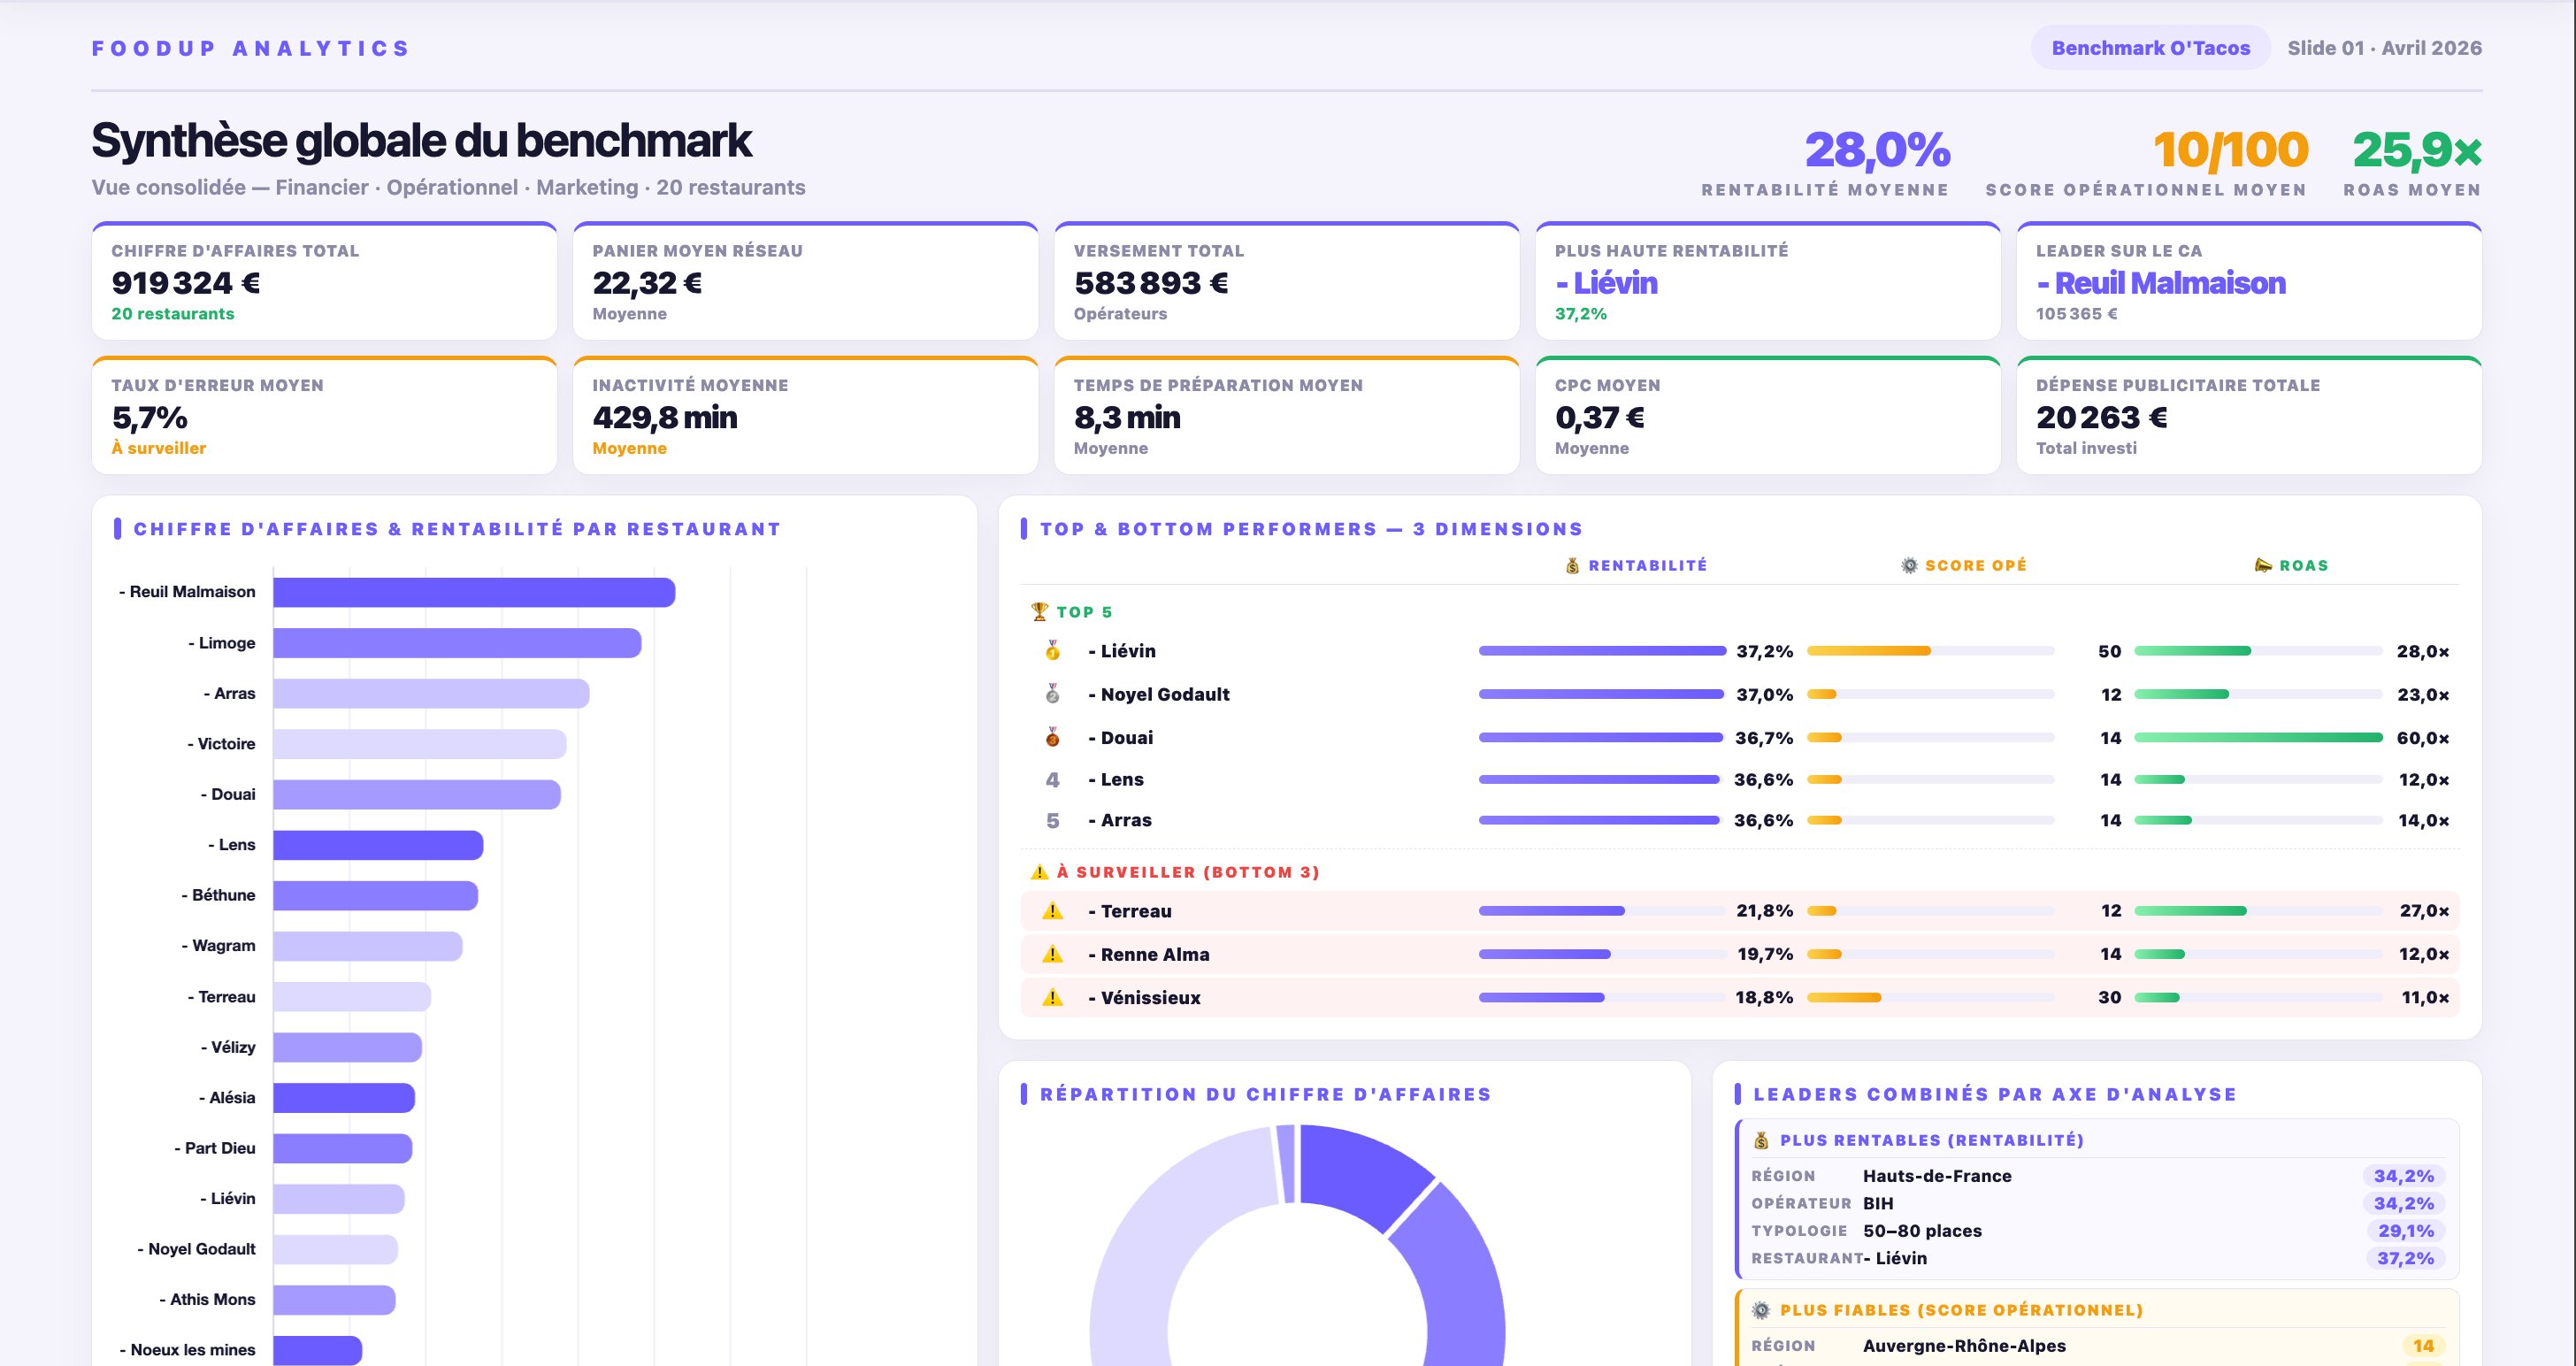Click the Part Dieu bar label

(215, 1148)
